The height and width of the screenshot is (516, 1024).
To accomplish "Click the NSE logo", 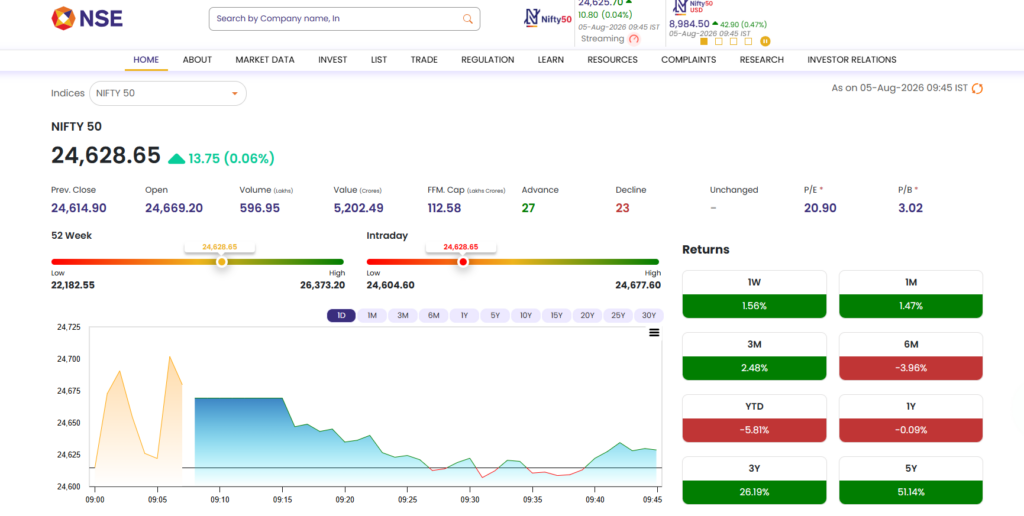I will tap(87, 18).
